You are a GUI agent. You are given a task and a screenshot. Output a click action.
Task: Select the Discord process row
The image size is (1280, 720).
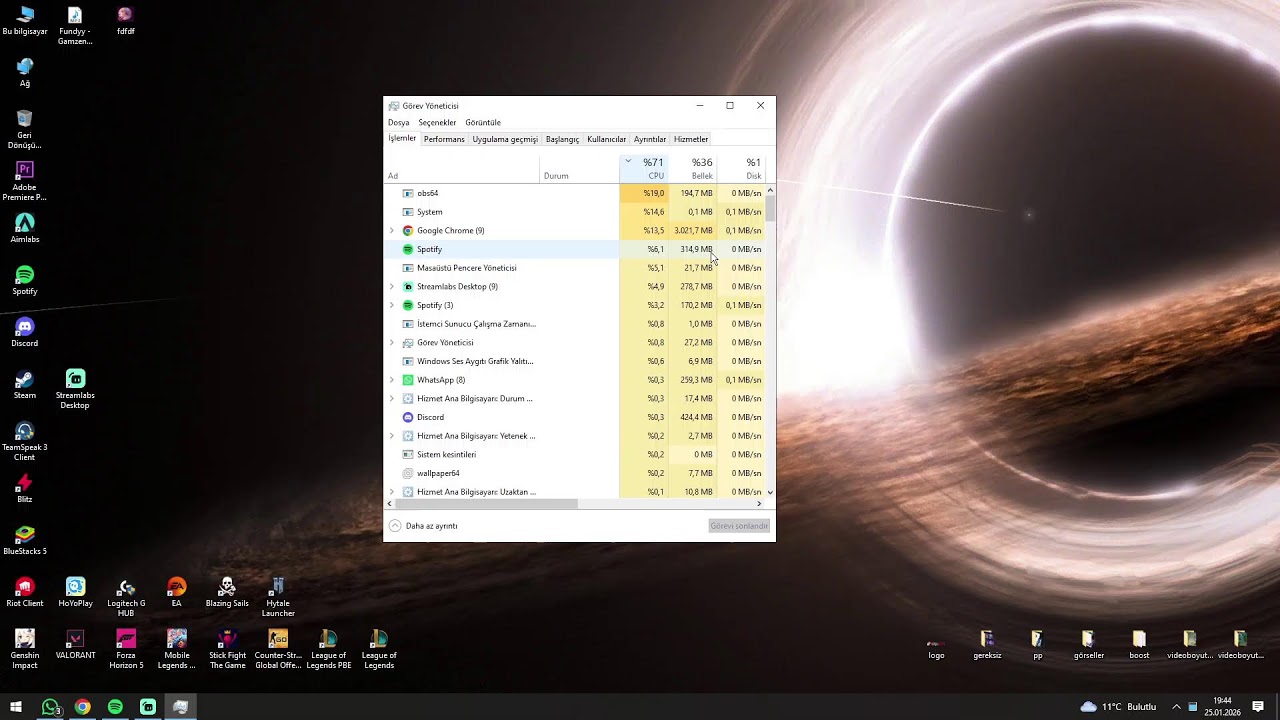tap(575, 417)
